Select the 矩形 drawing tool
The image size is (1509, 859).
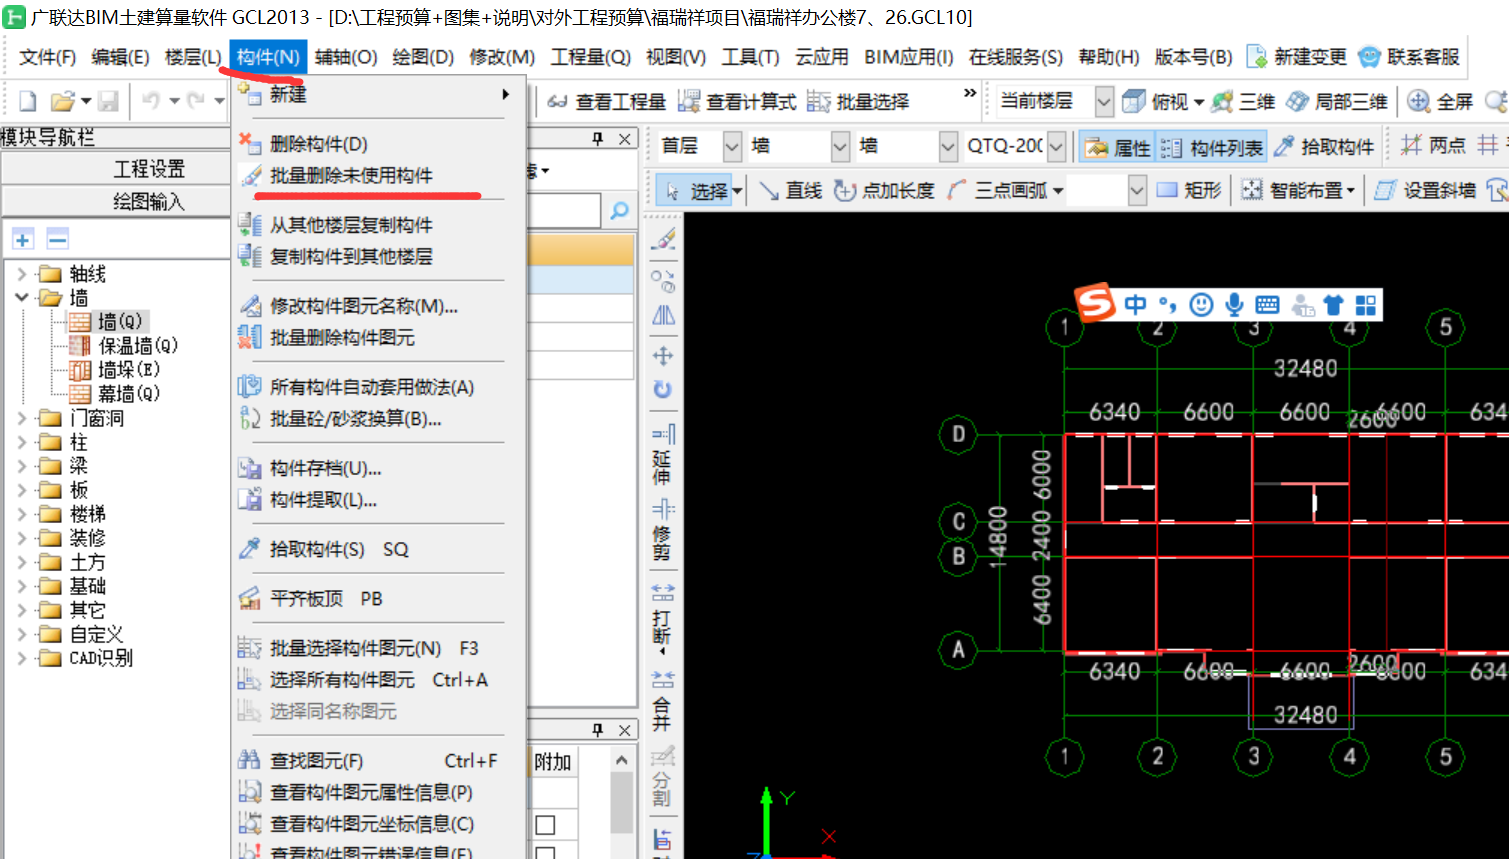(1189, 190)
